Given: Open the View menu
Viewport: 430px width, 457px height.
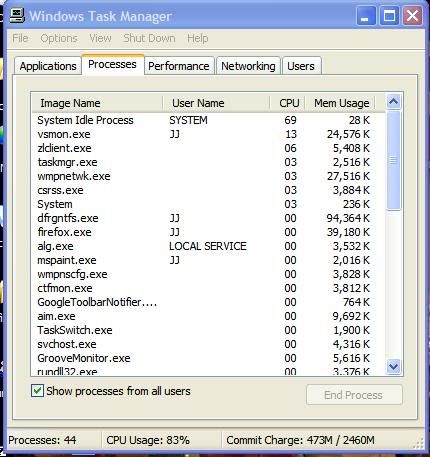Looking at the screenshot, I should 100,38.
